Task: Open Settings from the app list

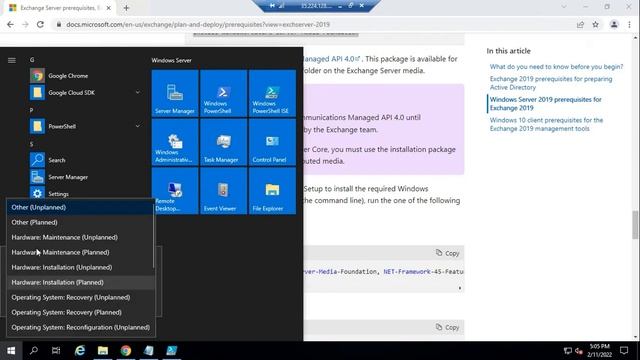Action: (86, 193)
